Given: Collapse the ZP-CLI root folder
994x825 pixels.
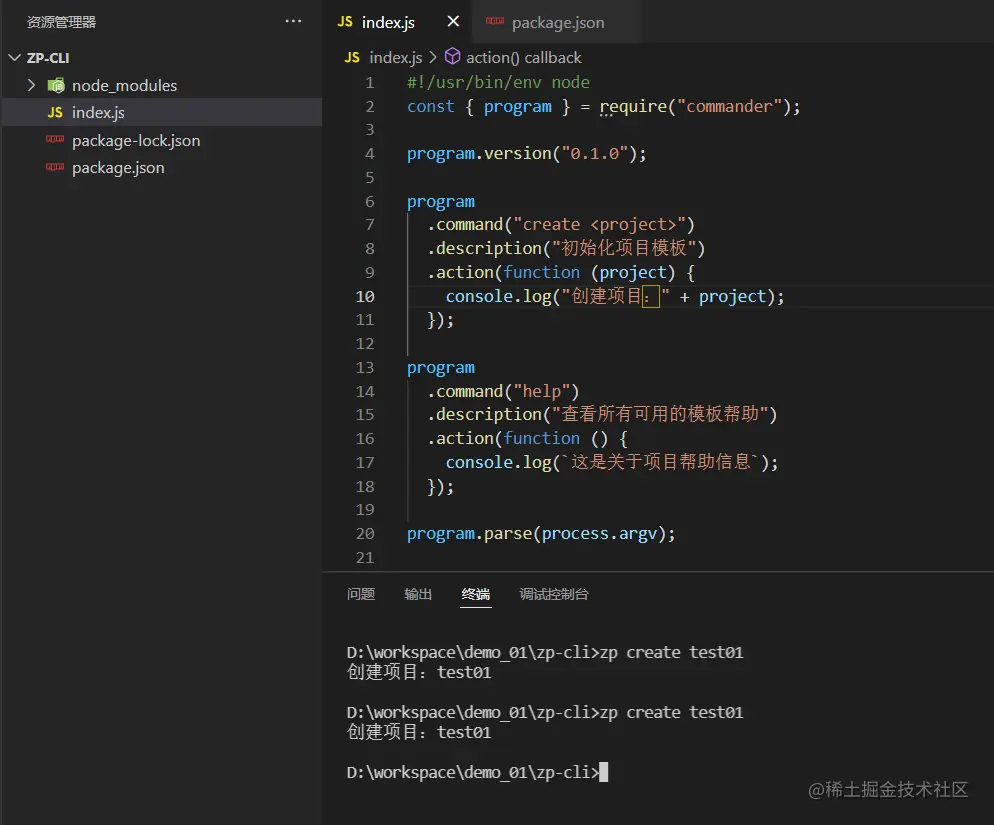Looking at the screenshot, I should [15, 58].
